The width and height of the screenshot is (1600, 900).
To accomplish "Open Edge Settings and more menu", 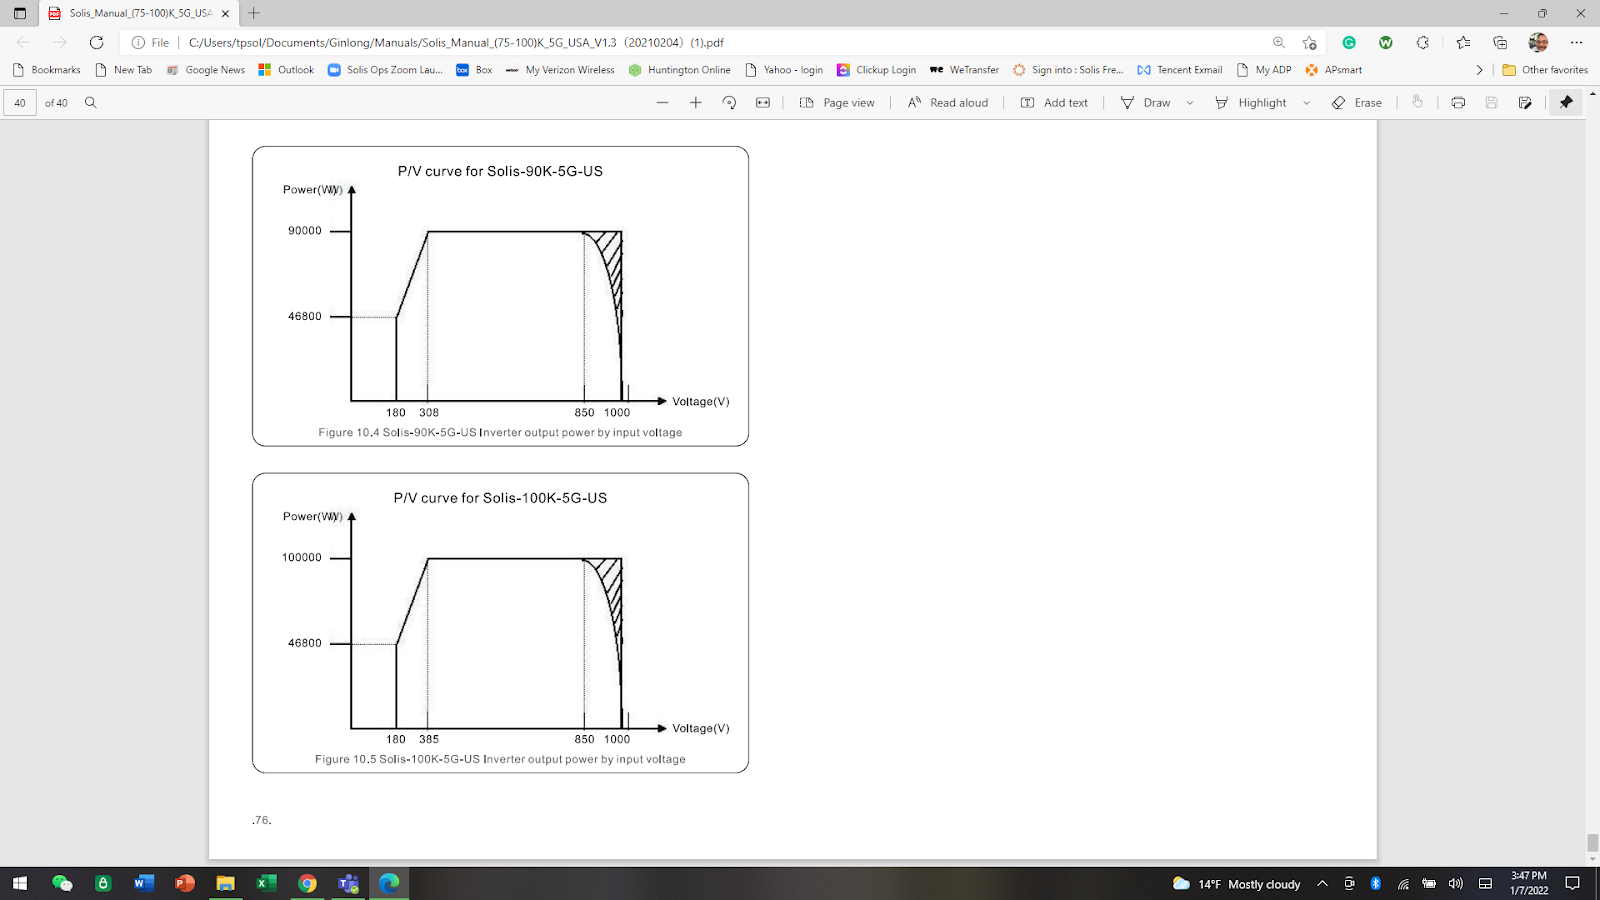I will [1576, 42].
